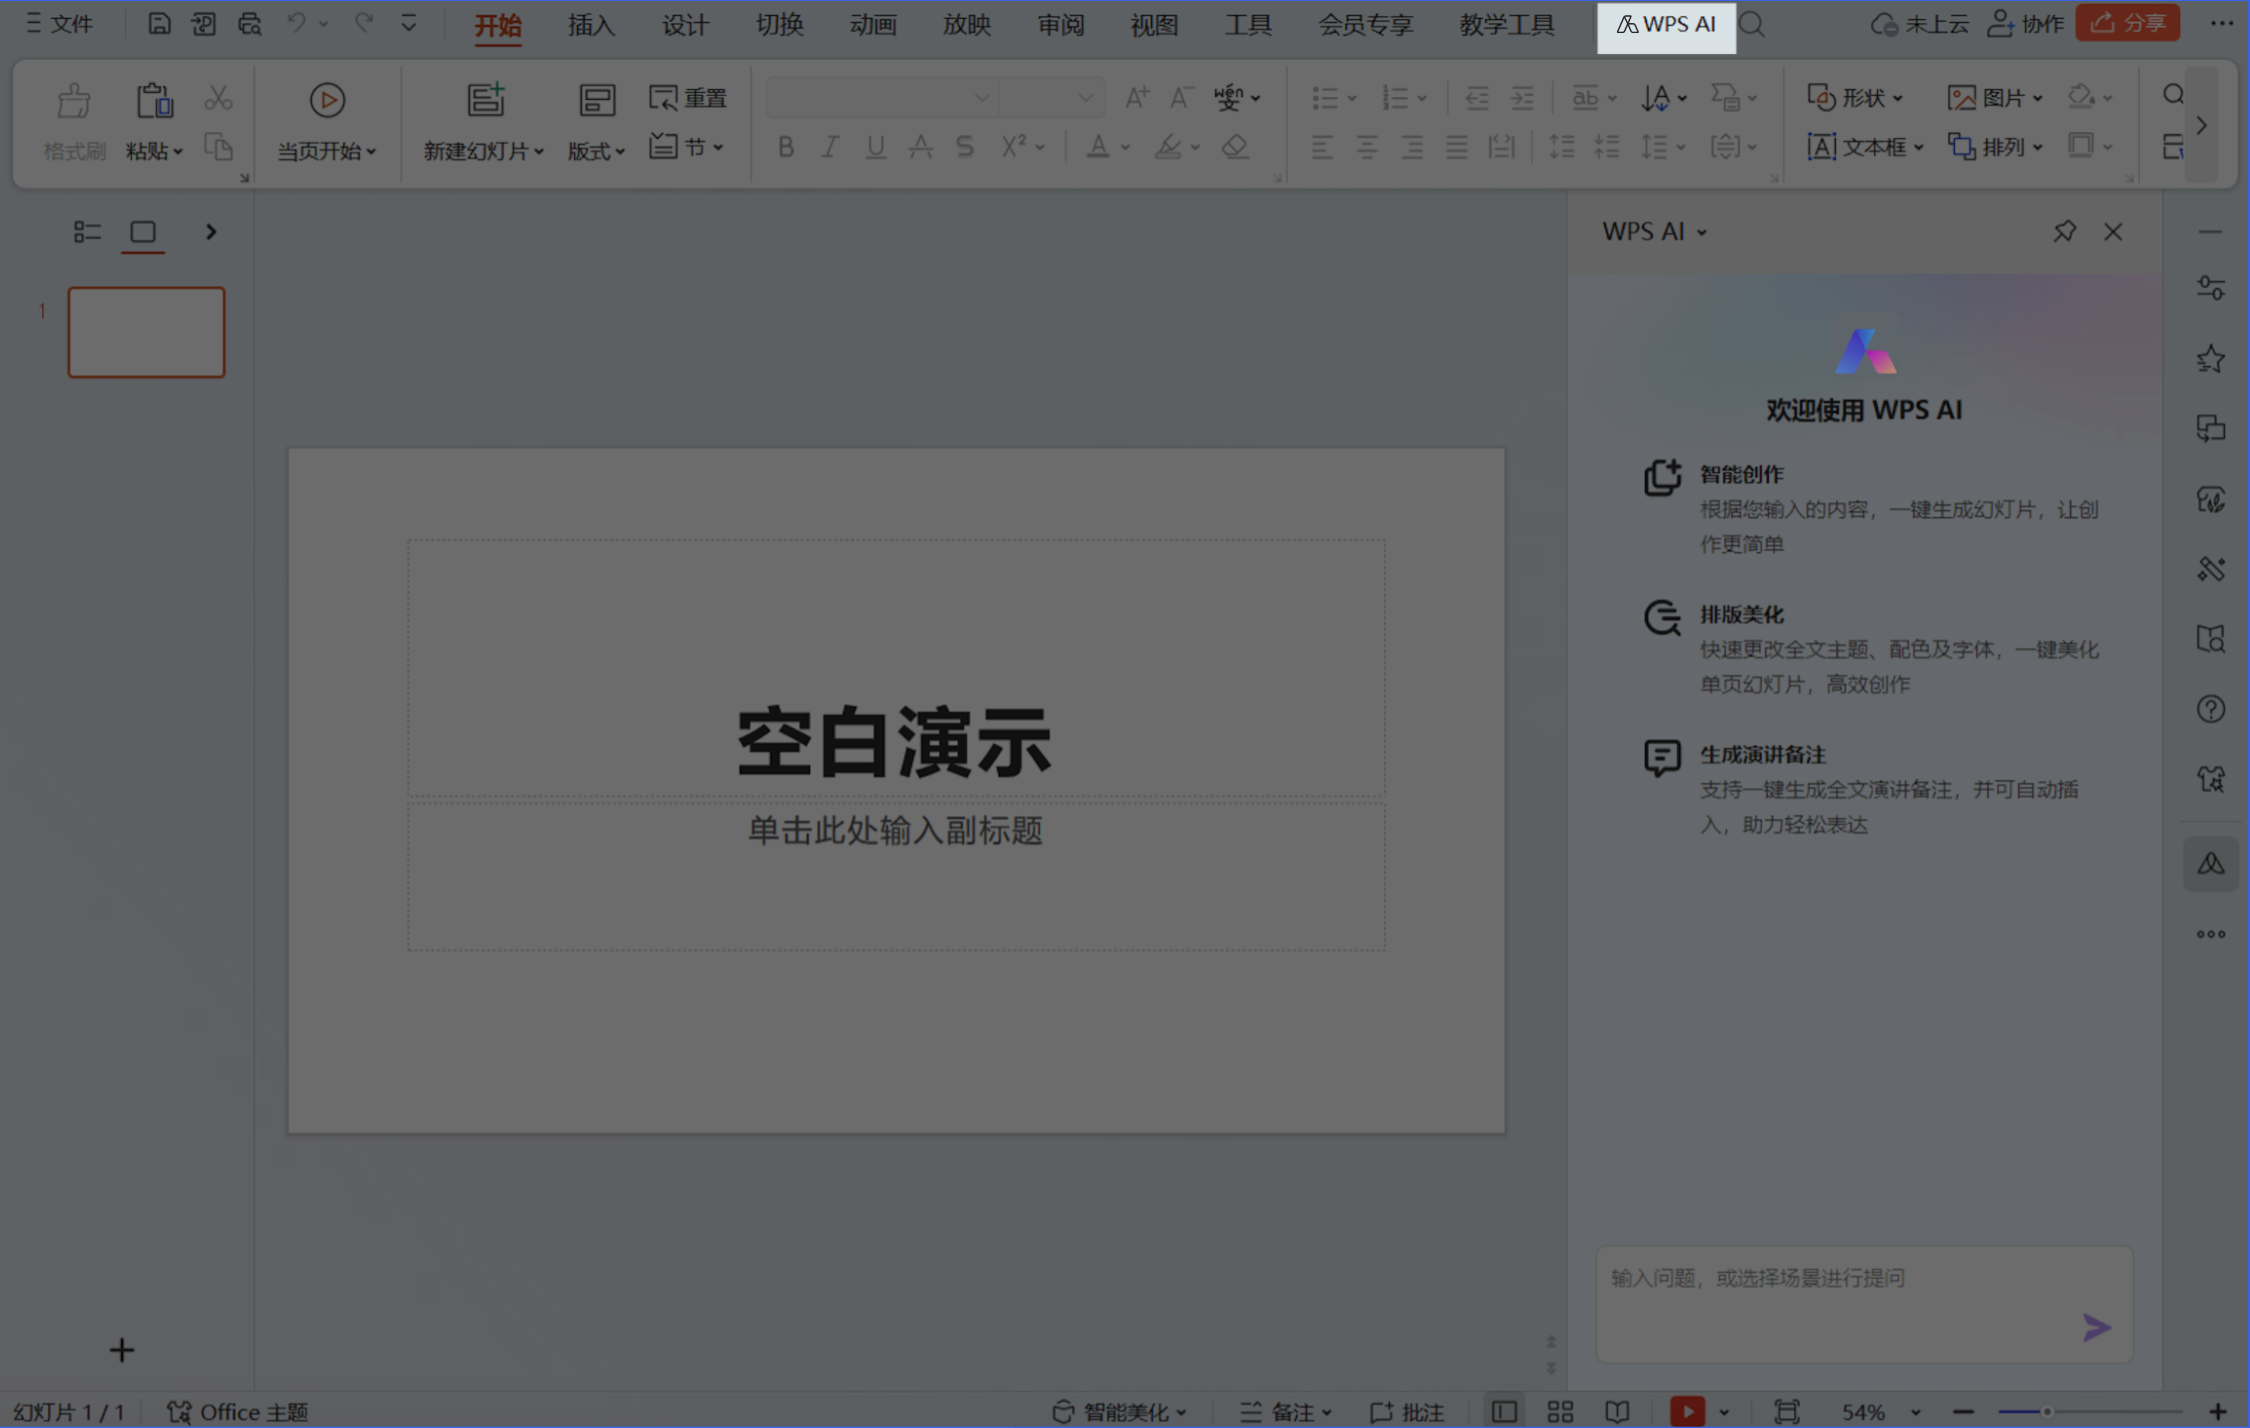The width and height of the screenshot is (2250, 1428).
Task: Click the zoom slider in status bar
Action: point(2047,1411)
